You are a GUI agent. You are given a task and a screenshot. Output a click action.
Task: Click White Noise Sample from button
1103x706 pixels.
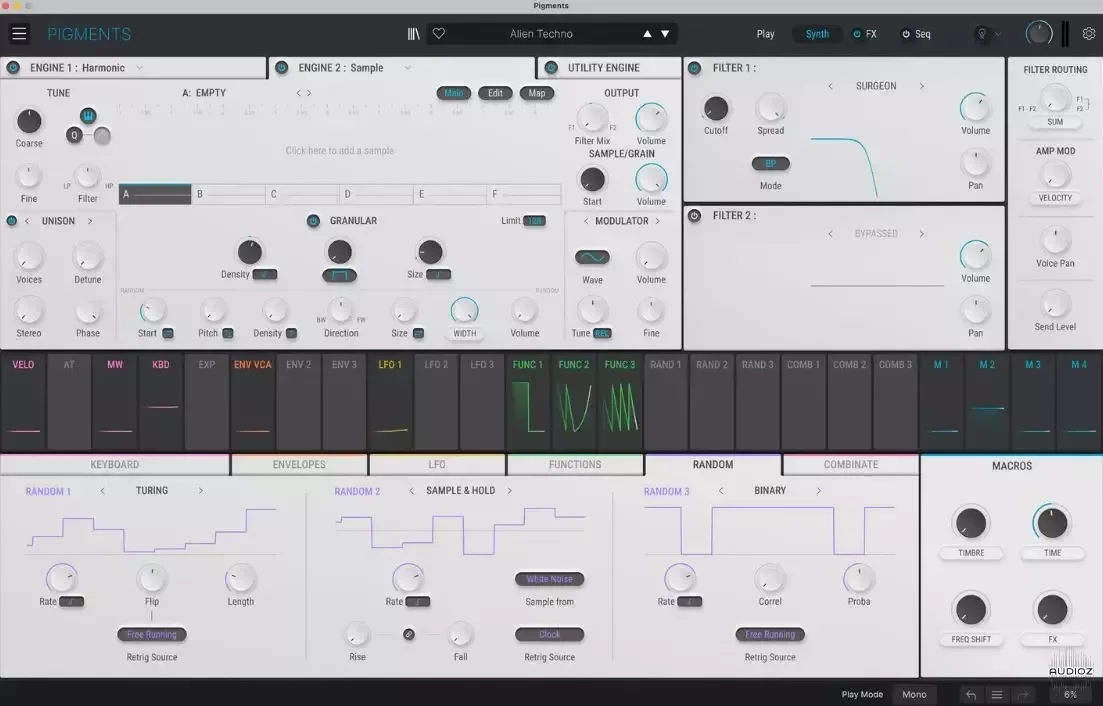click(549, 579)
